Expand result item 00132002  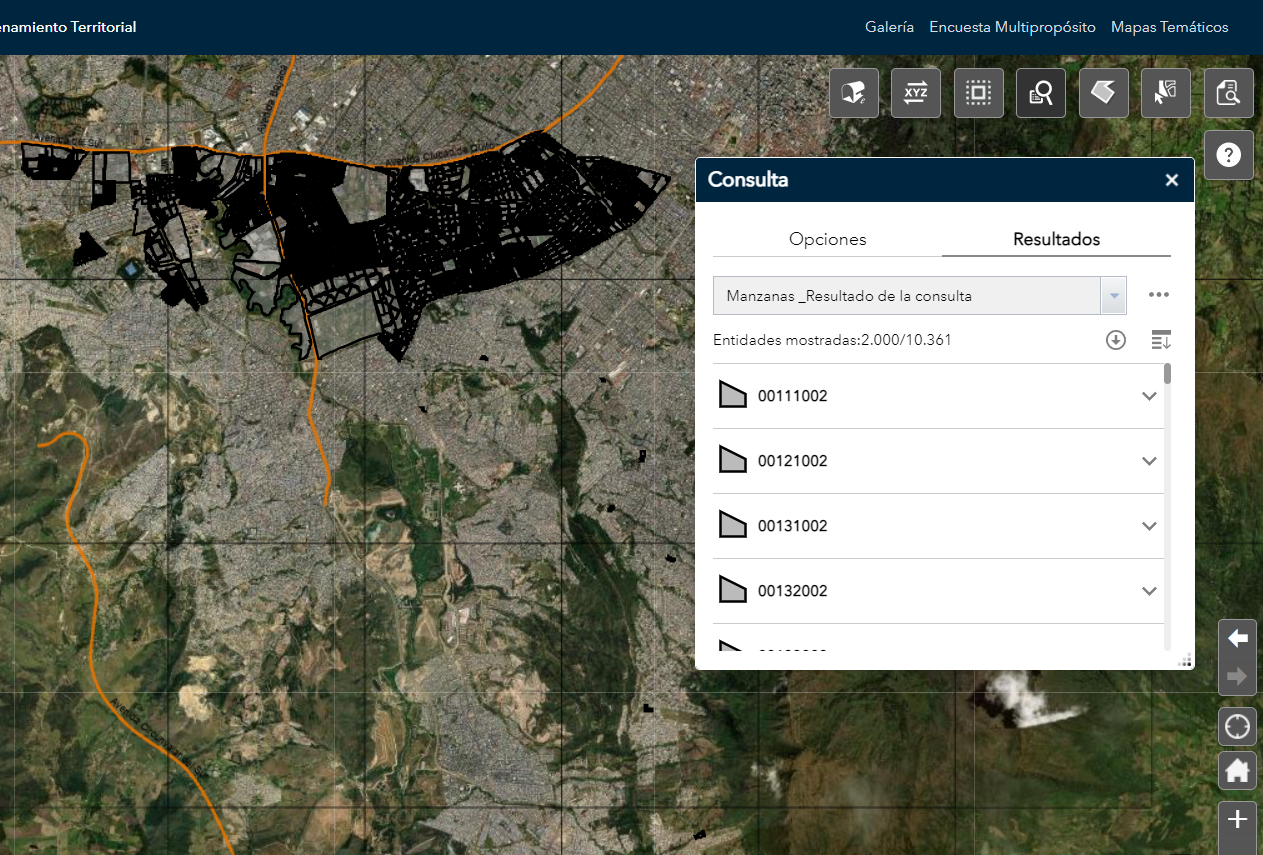click(1149, 591)
